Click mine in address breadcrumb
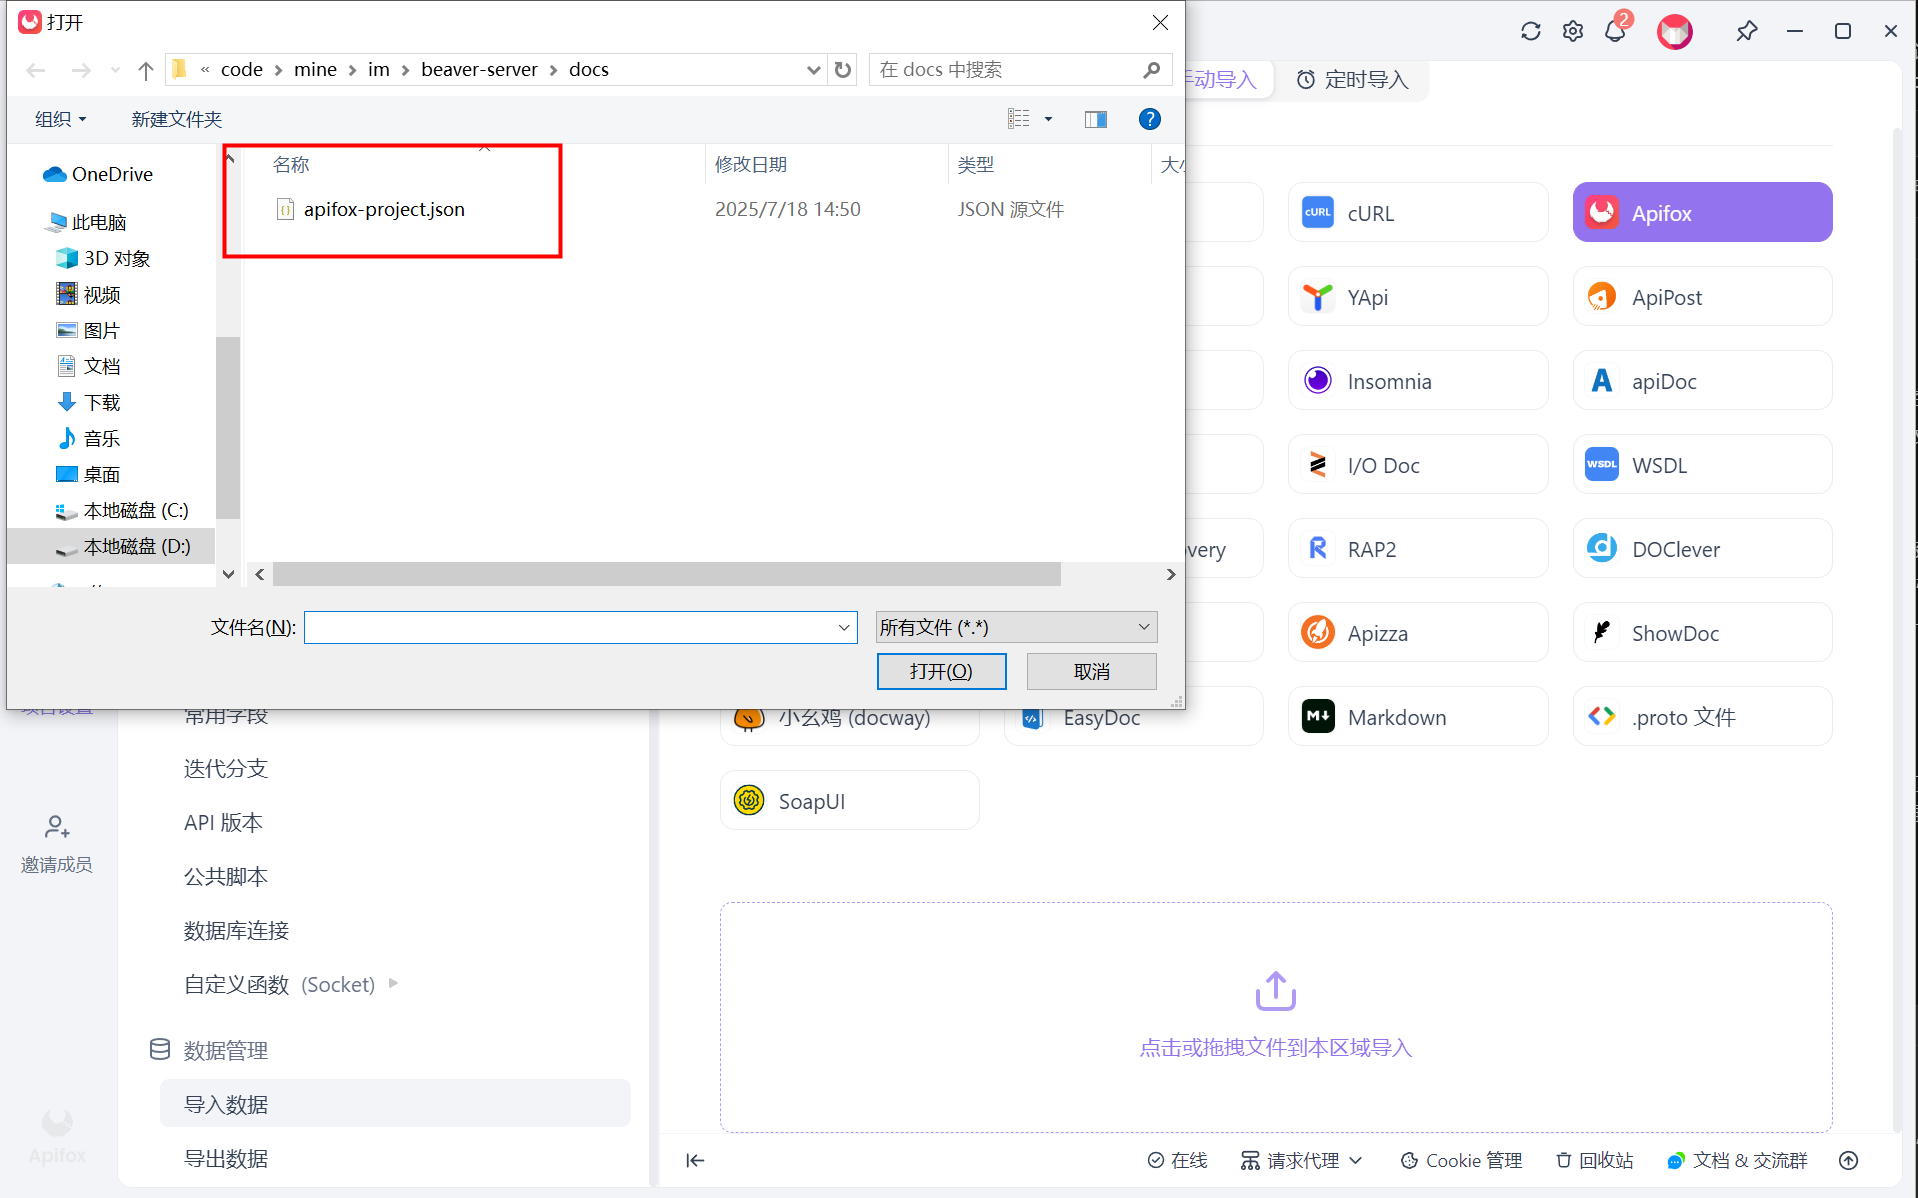 315,69
